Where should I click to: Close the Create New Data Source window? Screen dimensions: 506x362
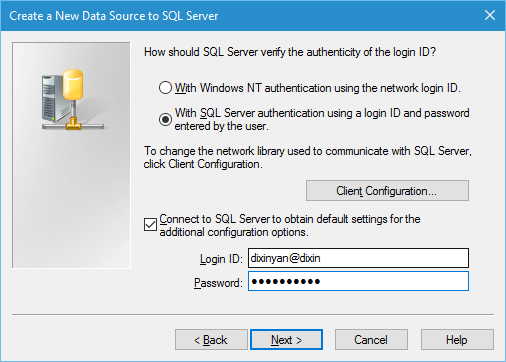(490, 15)
